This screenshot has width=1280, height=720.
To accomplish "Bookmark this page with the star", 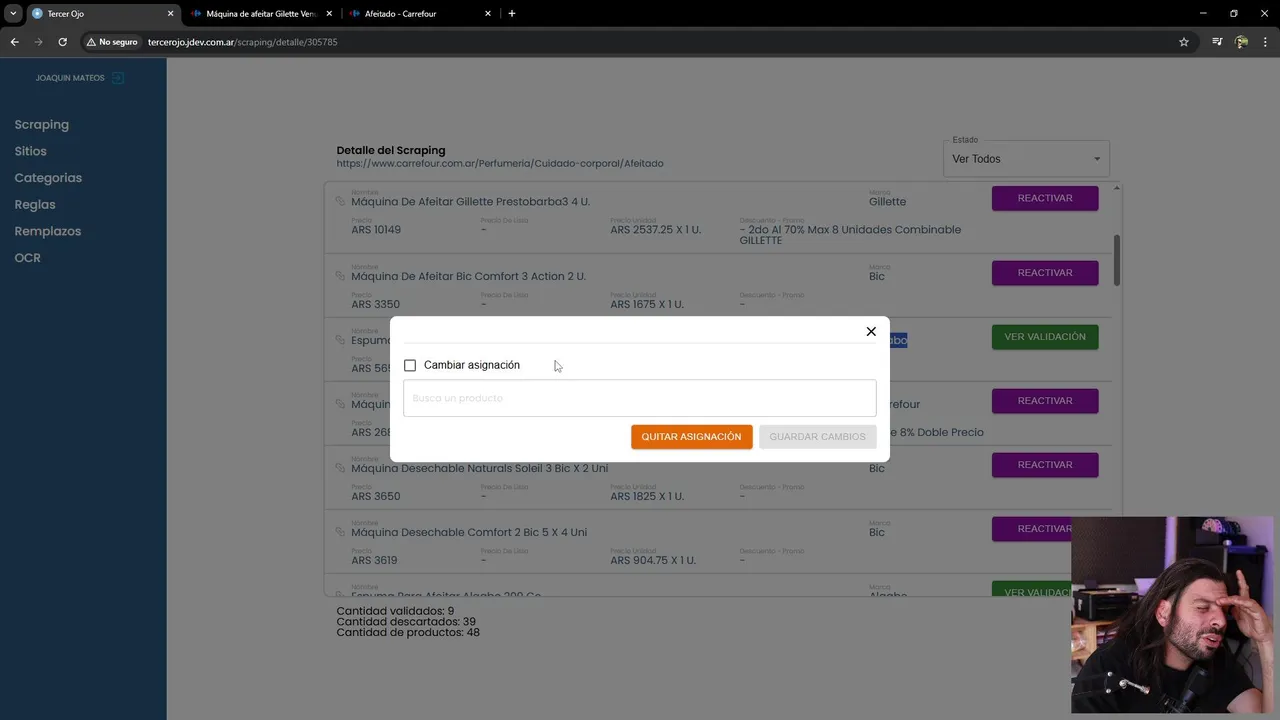I will 1184,42.
